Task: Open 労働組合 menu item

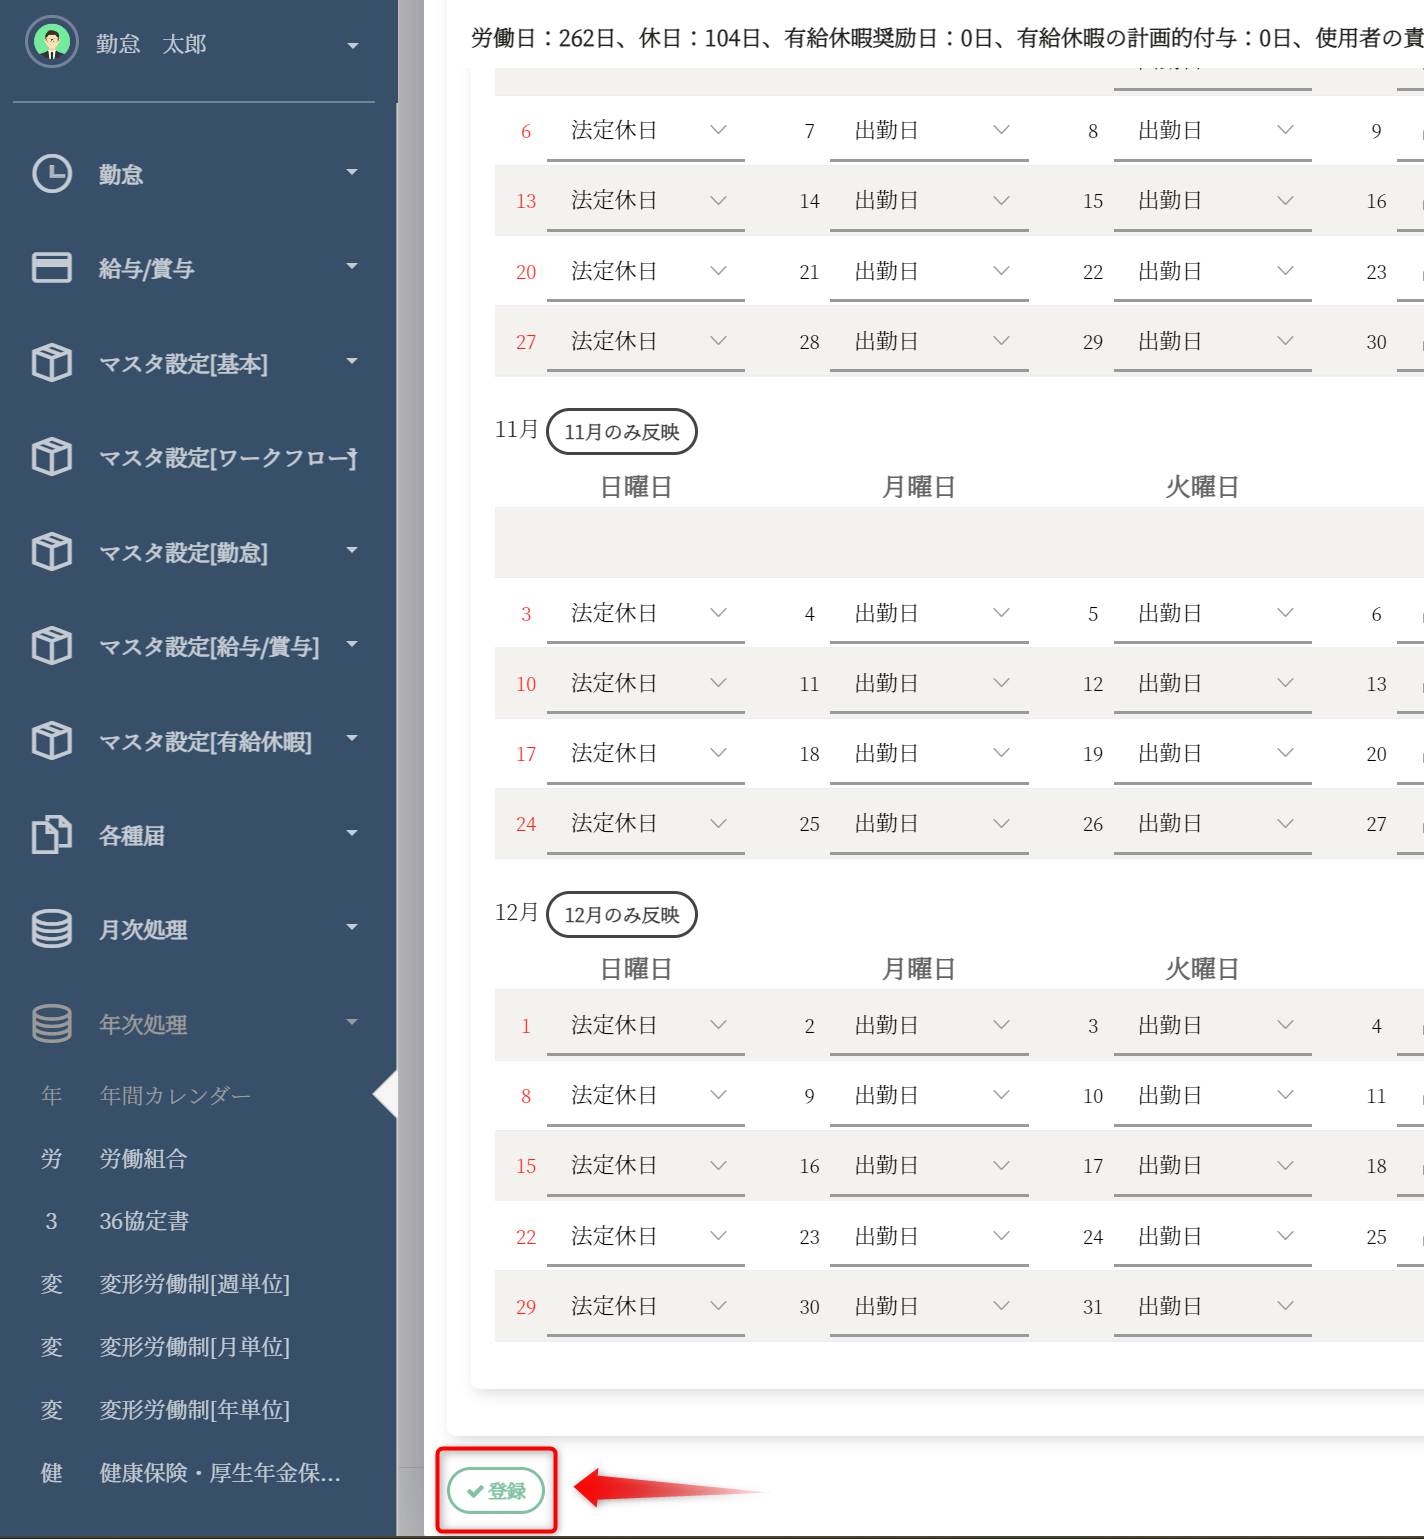Action: [x=143, y=1159]
